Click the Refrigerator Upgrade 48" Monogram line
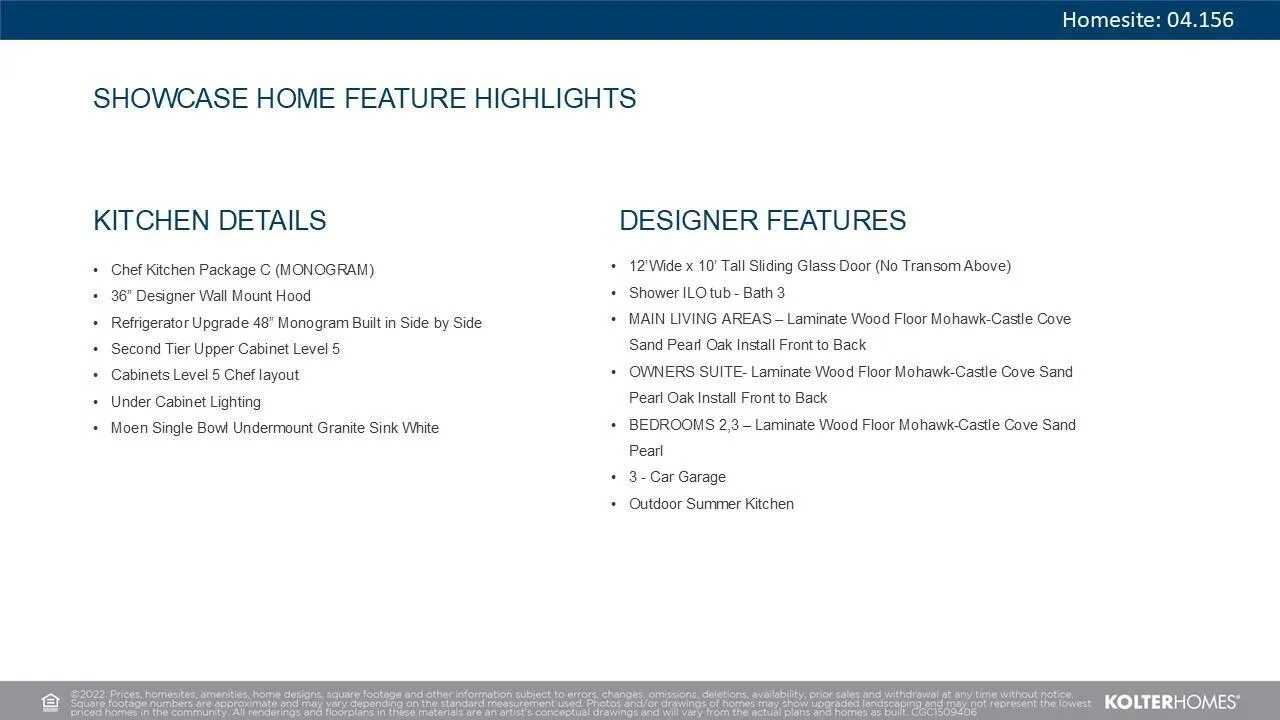Screen dimensions: 1280x720 296,323
